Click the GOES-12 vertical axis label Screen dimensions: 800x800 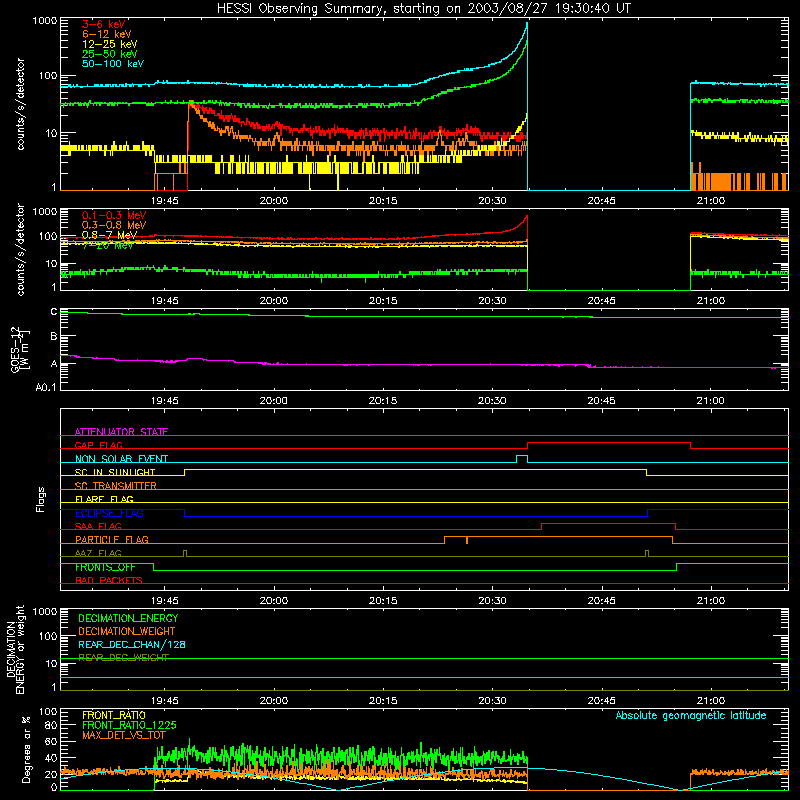[x=20, y=350]
